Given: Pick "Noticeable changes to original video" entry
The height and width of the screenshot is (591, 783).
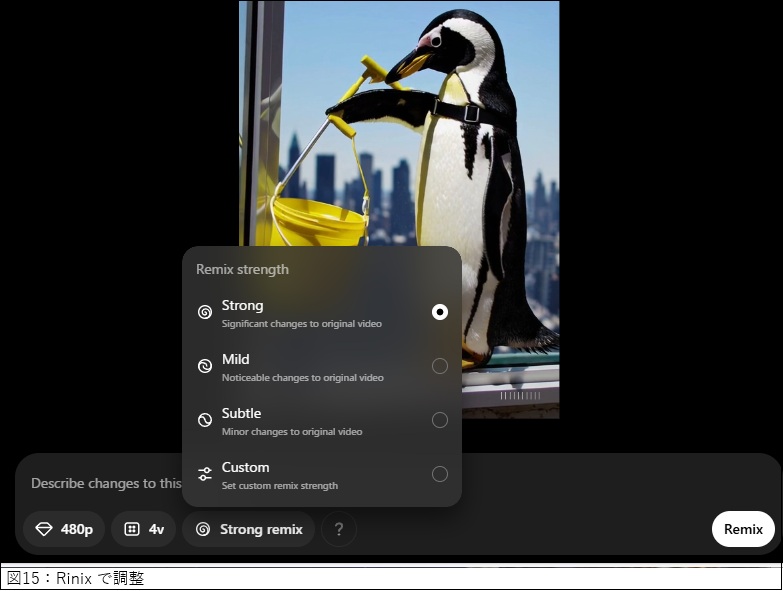Looking at the screenshot, I should tap(302, 378).
